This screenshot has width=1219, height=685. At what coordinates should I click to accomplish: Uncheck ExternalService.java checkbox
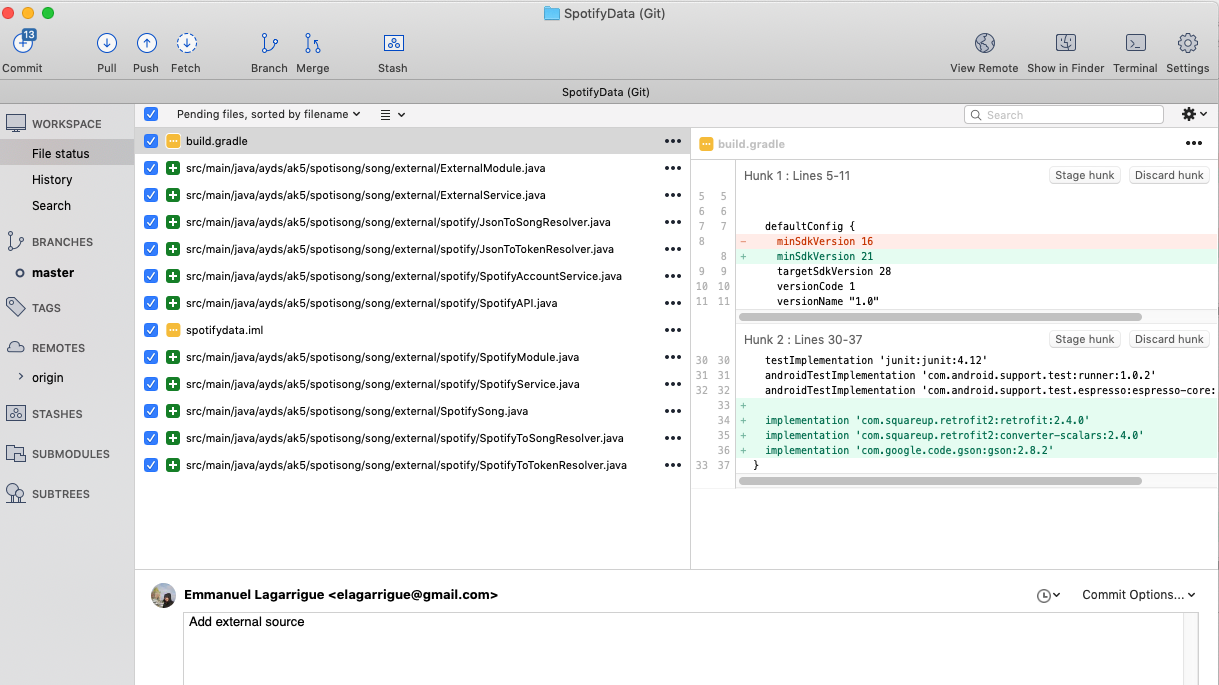point(151,195)
